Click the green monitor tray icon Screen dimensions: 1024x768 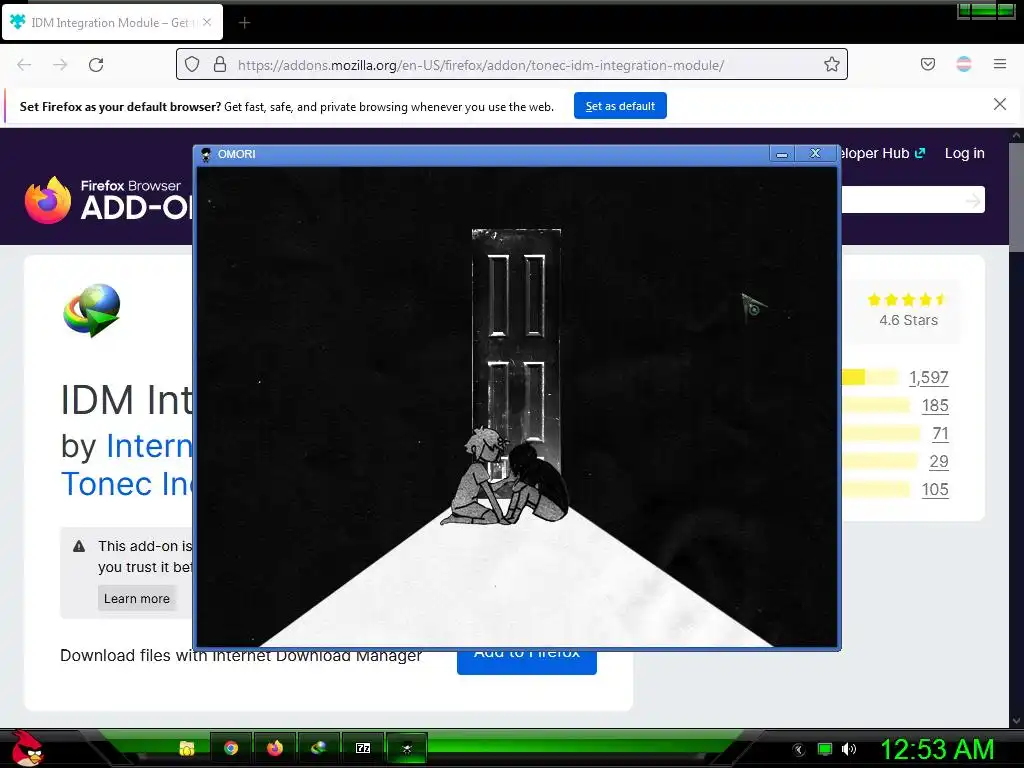(825, 749)
